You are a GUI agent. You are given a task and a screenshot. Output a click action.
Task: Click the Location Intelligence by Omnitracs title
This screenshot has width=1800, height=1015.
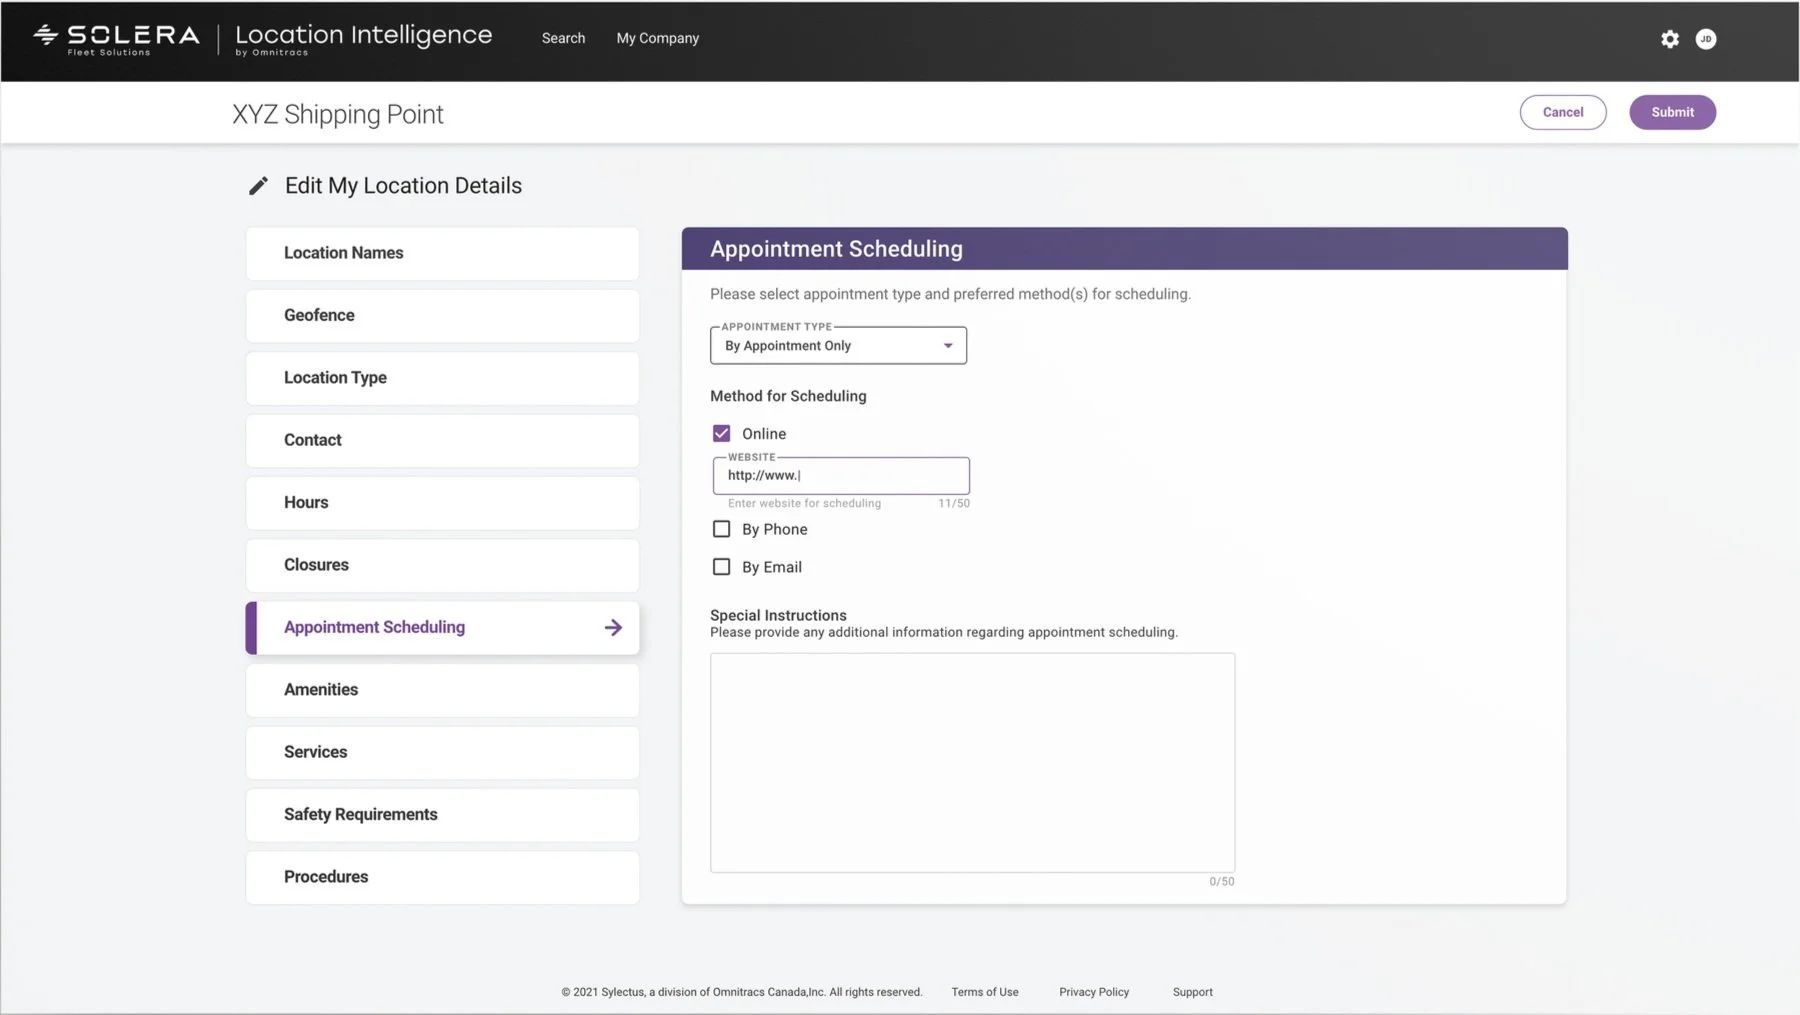tap(364, 39)
